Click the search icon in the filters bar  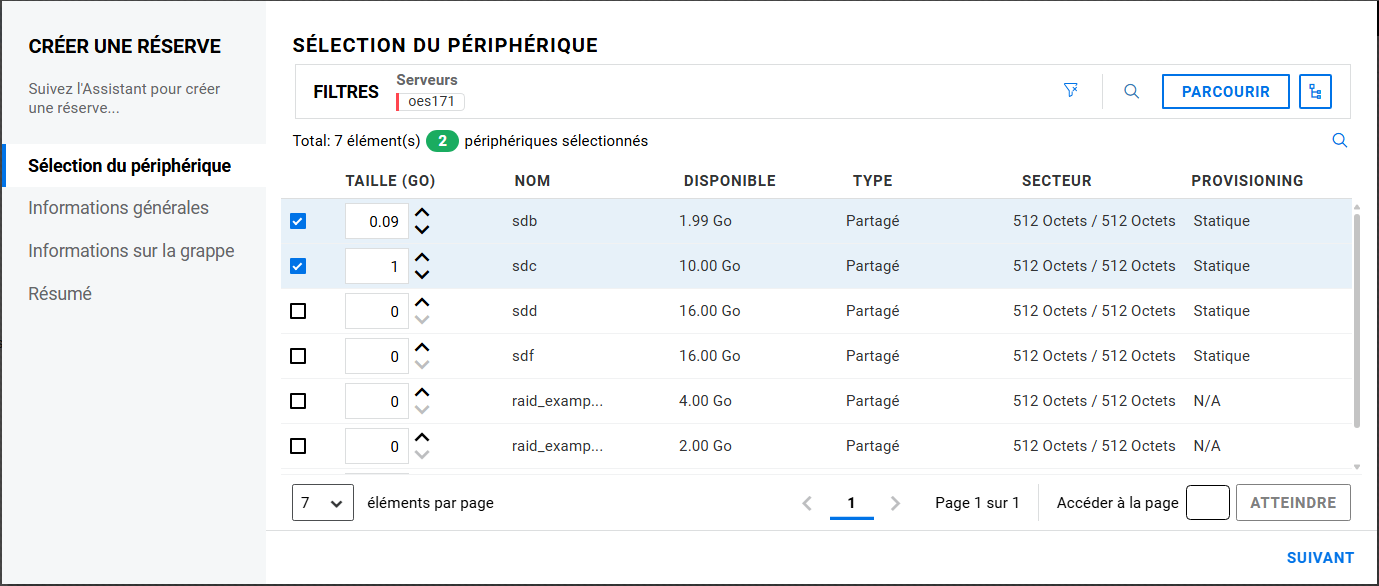[x=1131, y=91]
